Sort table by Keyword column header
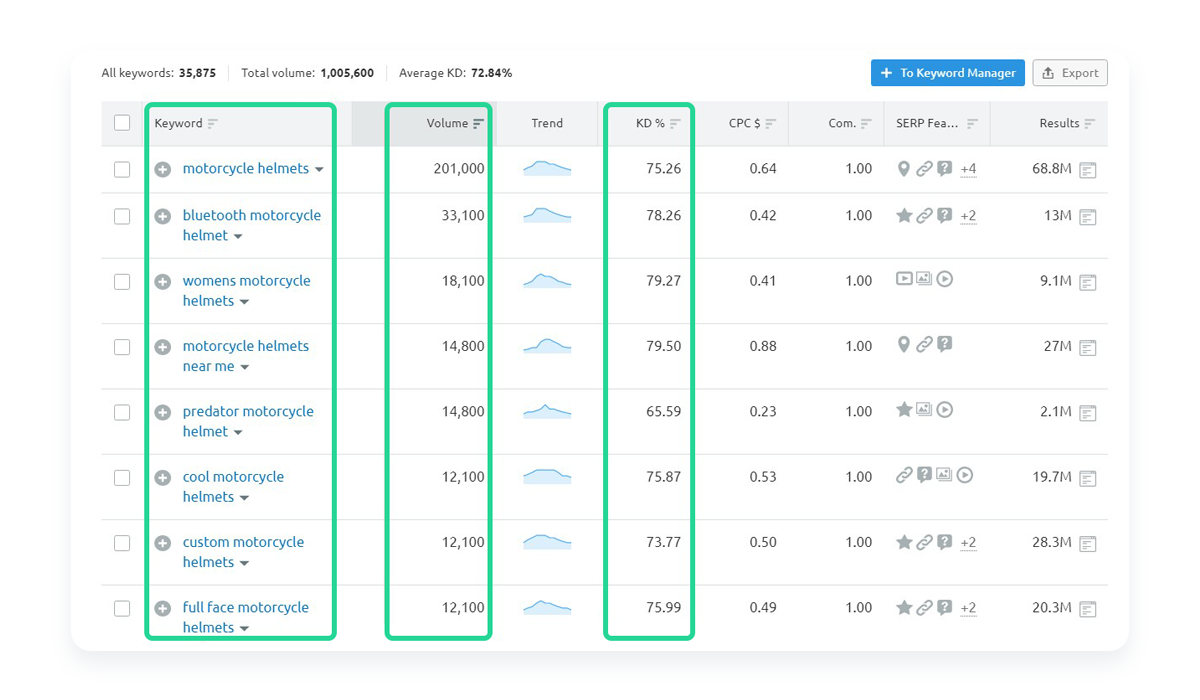The height and width of the screenshot is (700, 1200). point(186,123)
